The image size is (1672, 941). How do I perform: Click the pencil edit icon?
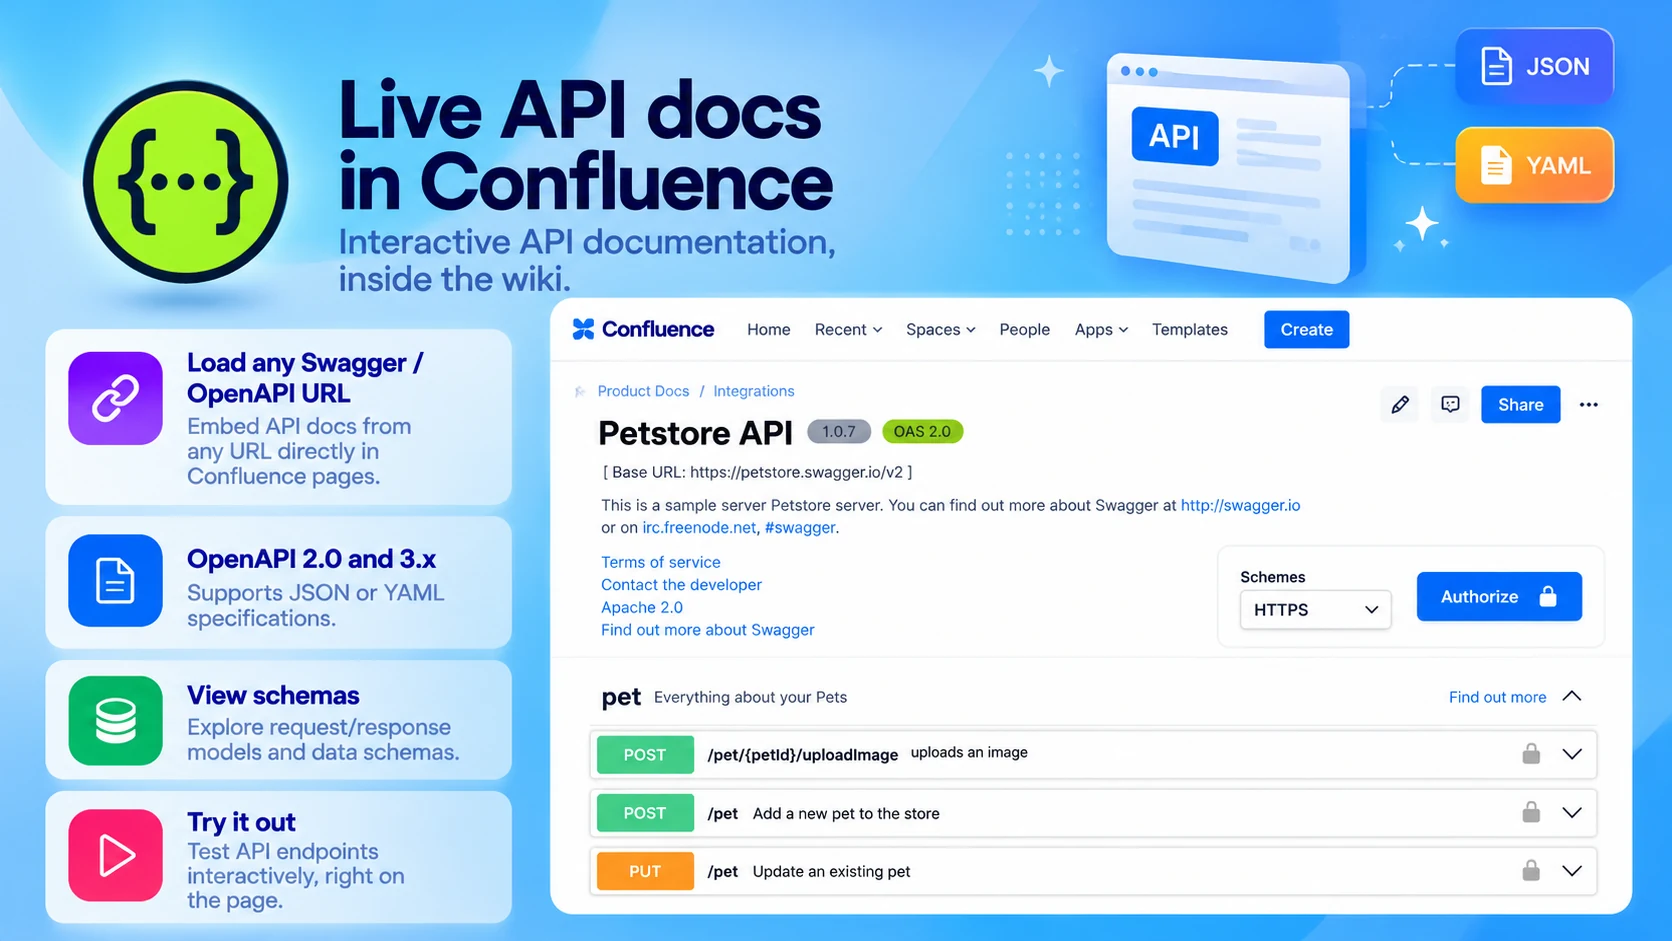pos(1400,404)
